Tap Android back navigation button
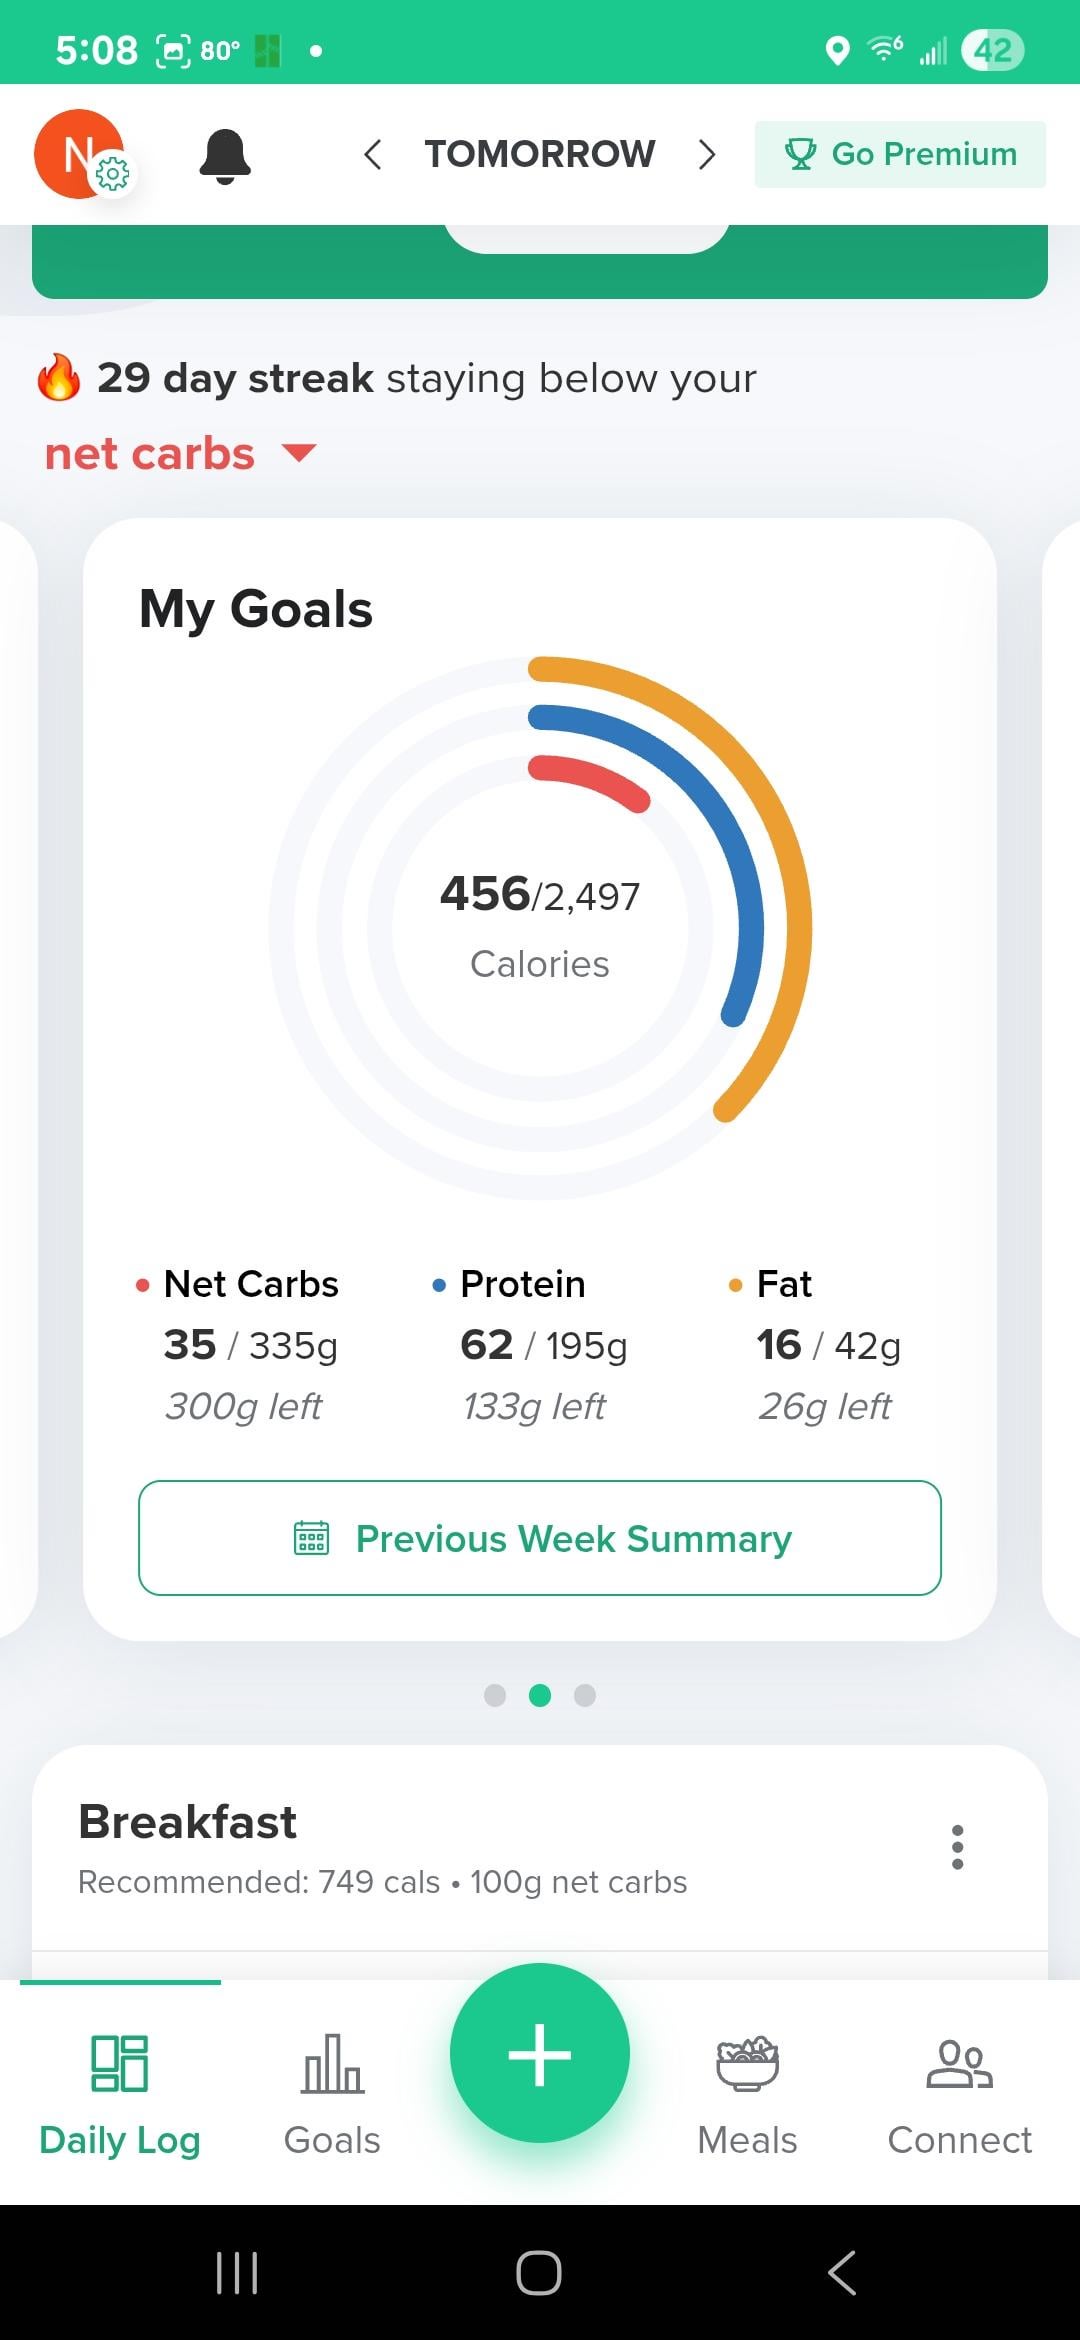Viewport: 1080px width, 2340px height. pos(842,2272)
